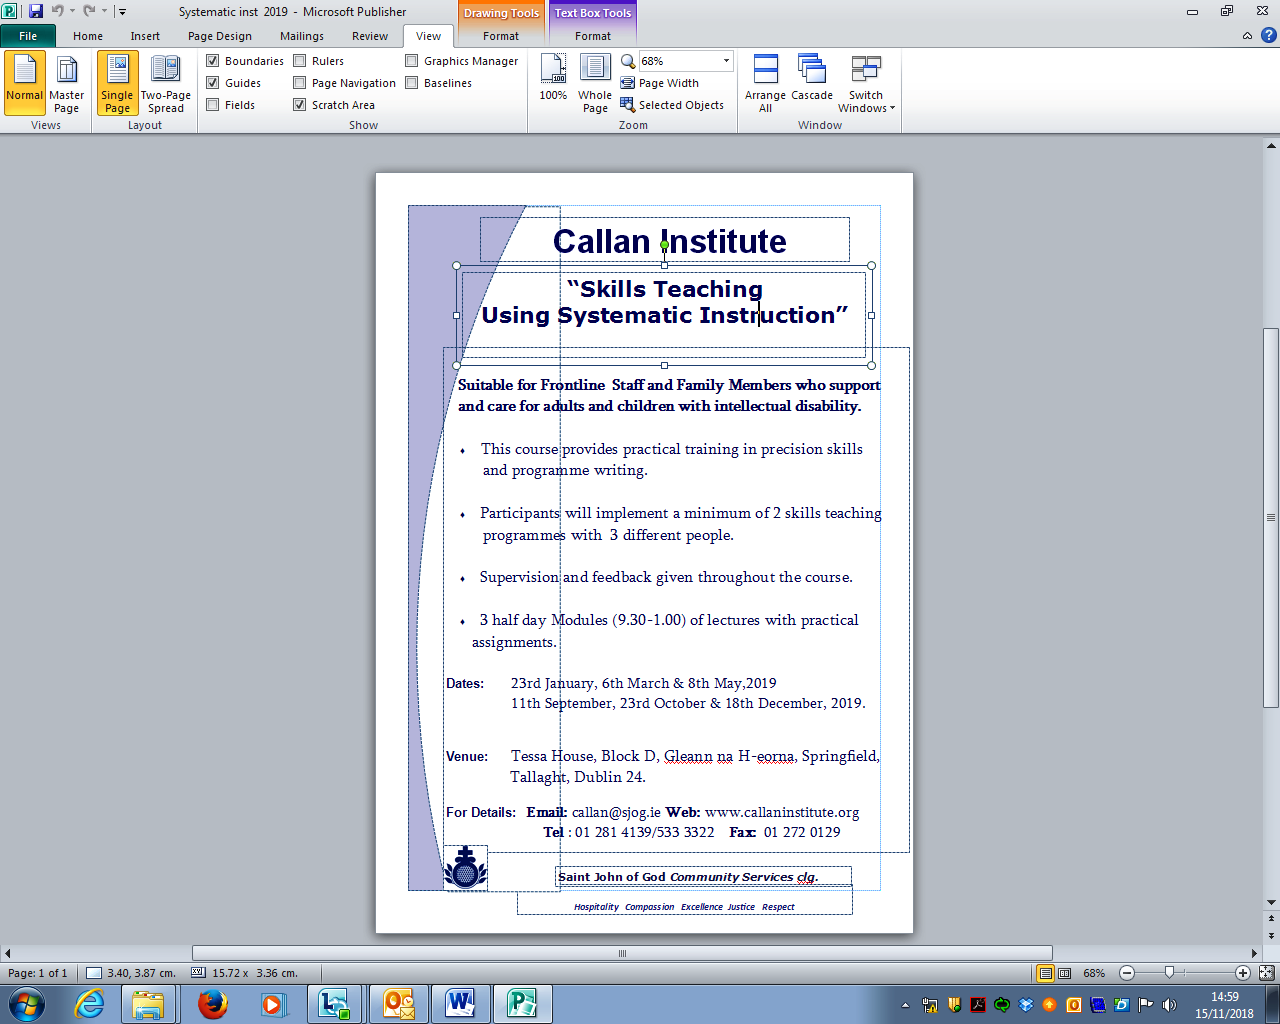The image size is (1280, 1024).
Task: Click the vertical scrollbar thumb
Action: coord(1271,518)
